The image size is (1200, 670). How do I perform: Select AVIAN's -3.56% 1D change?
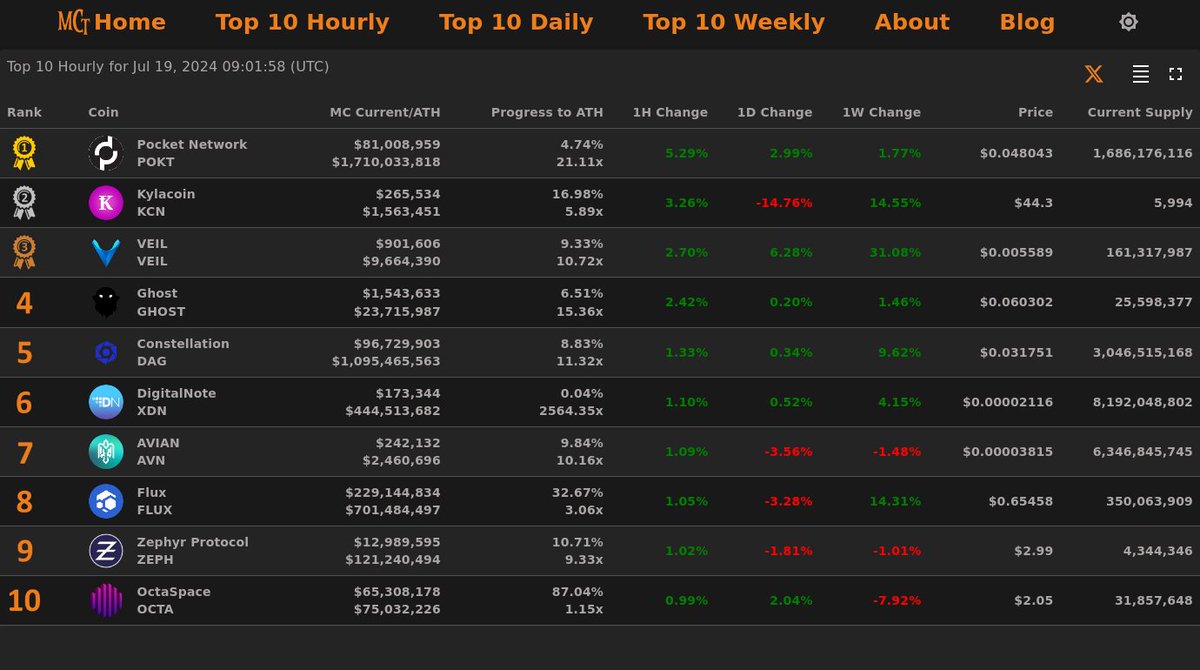pos(789,452)
